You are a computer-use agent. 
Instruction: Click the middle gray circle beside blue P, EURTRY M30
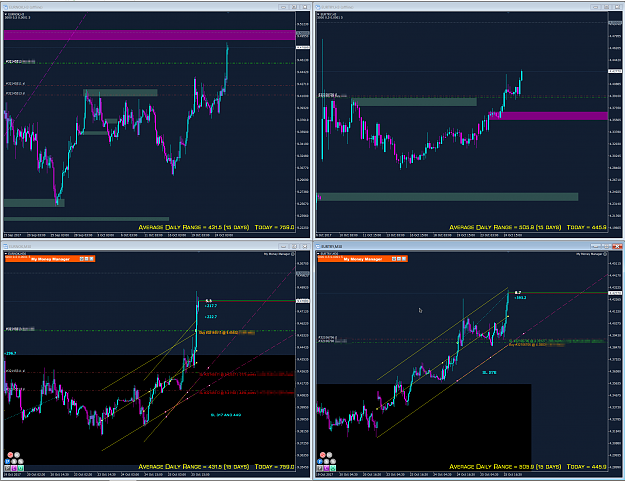point(326,461)
